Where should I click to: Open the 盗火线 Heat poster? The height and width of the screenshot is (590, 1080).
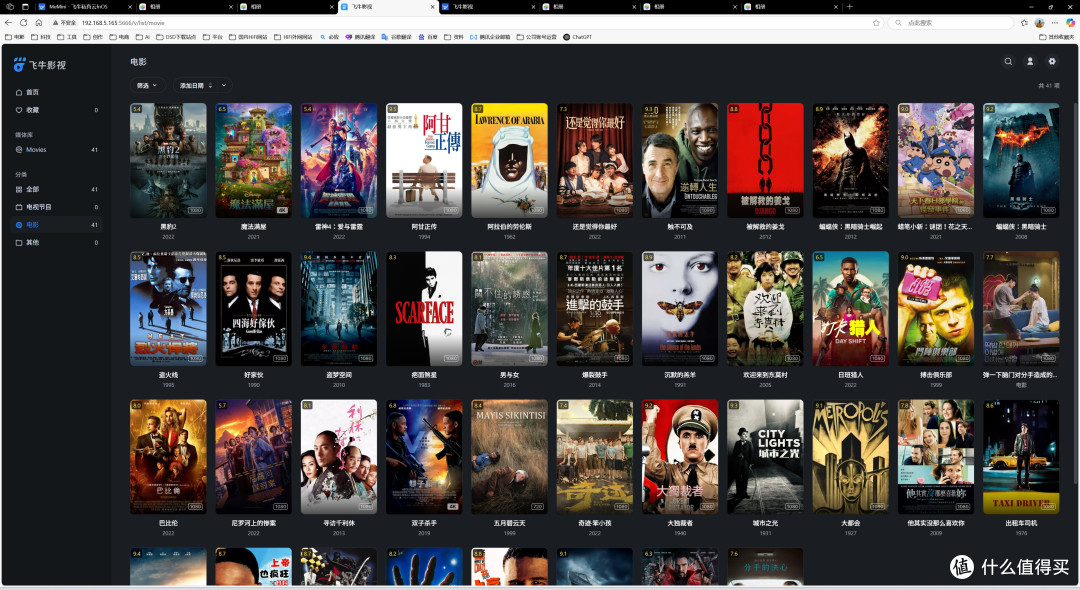click(x=168, y=308)
